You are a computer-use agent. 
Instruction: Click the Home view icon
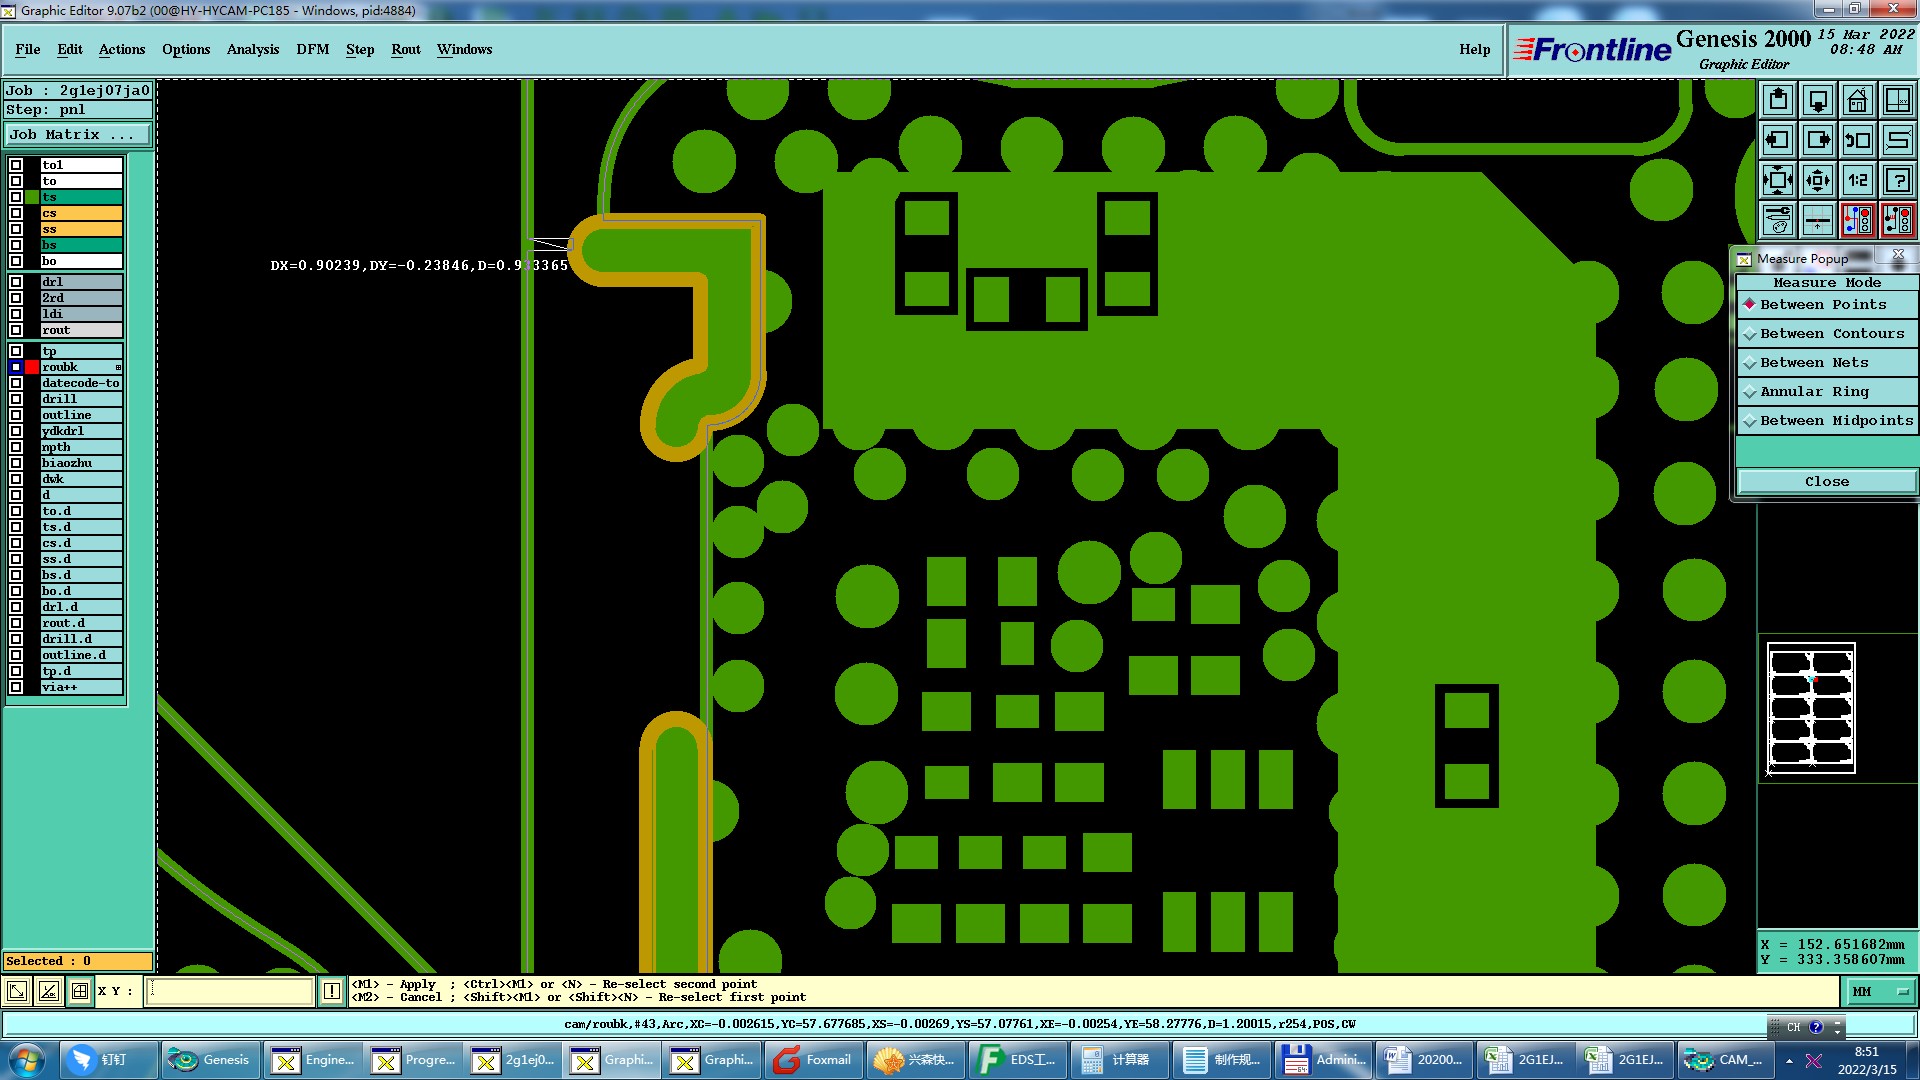(1857, 100)
